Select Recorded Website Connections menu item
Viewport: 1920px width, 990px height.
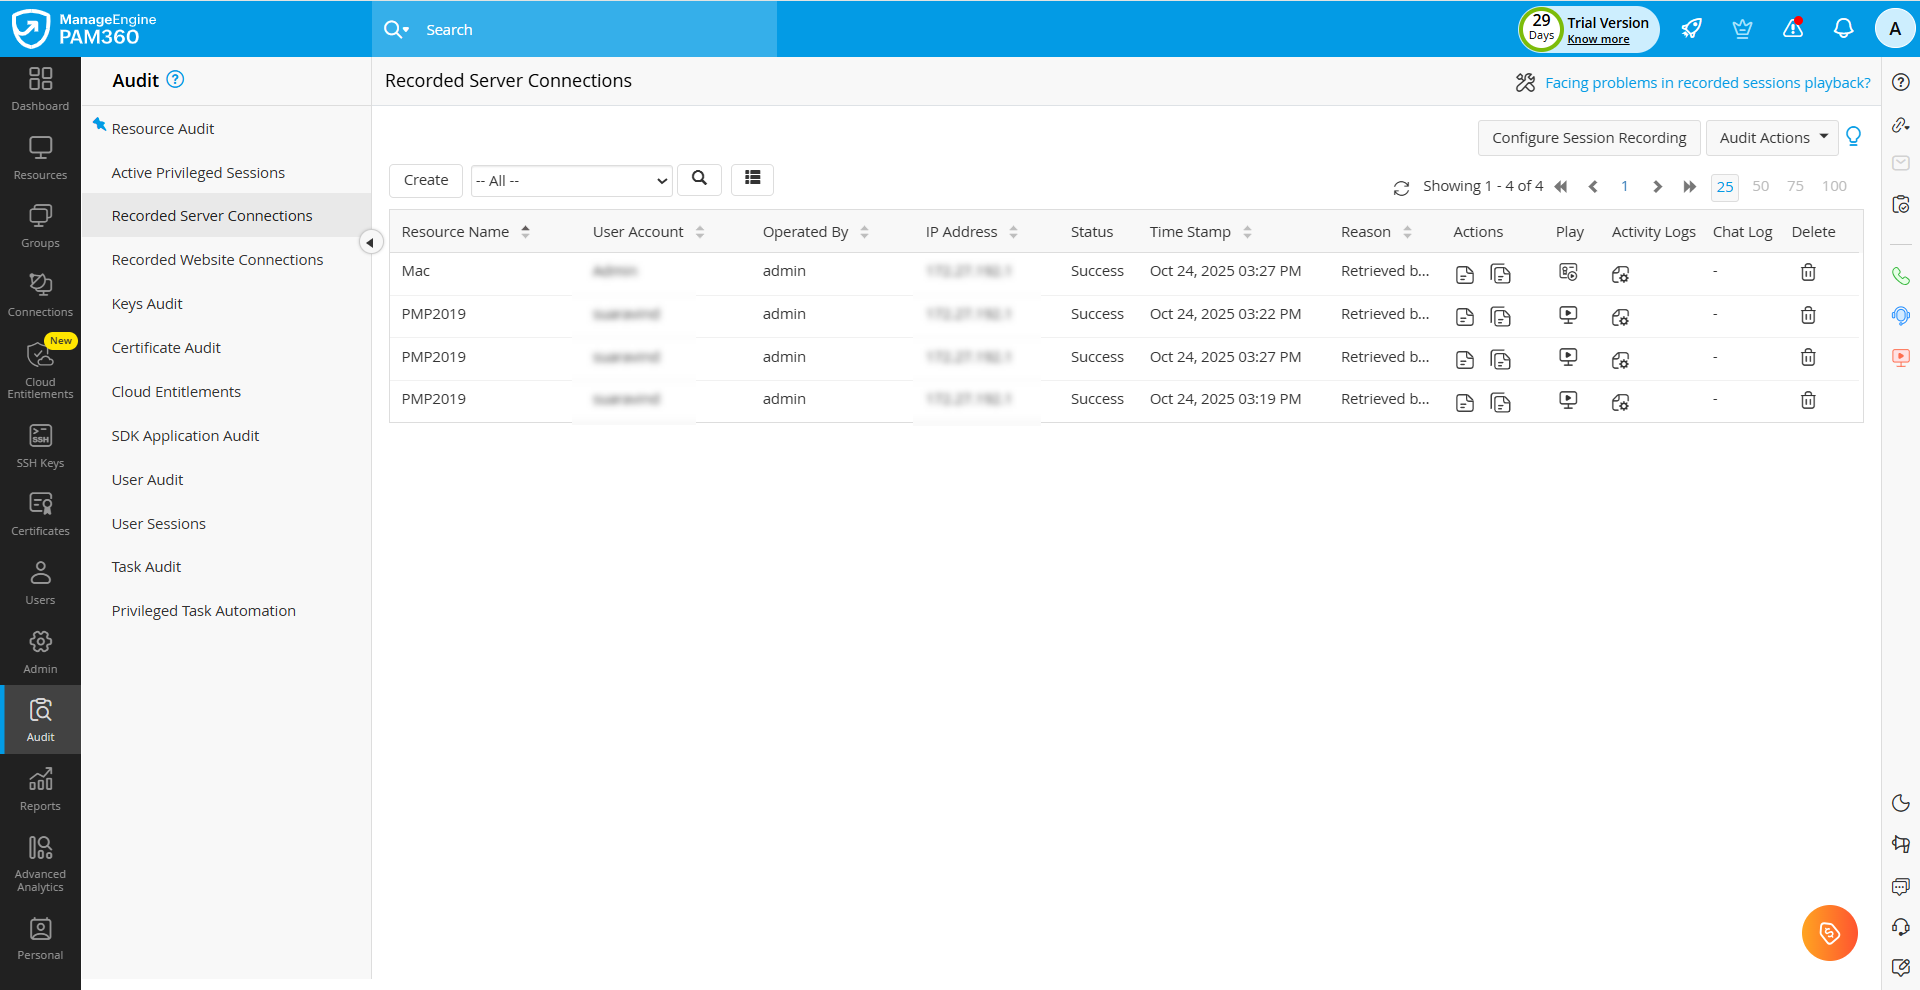pos(217,260)
